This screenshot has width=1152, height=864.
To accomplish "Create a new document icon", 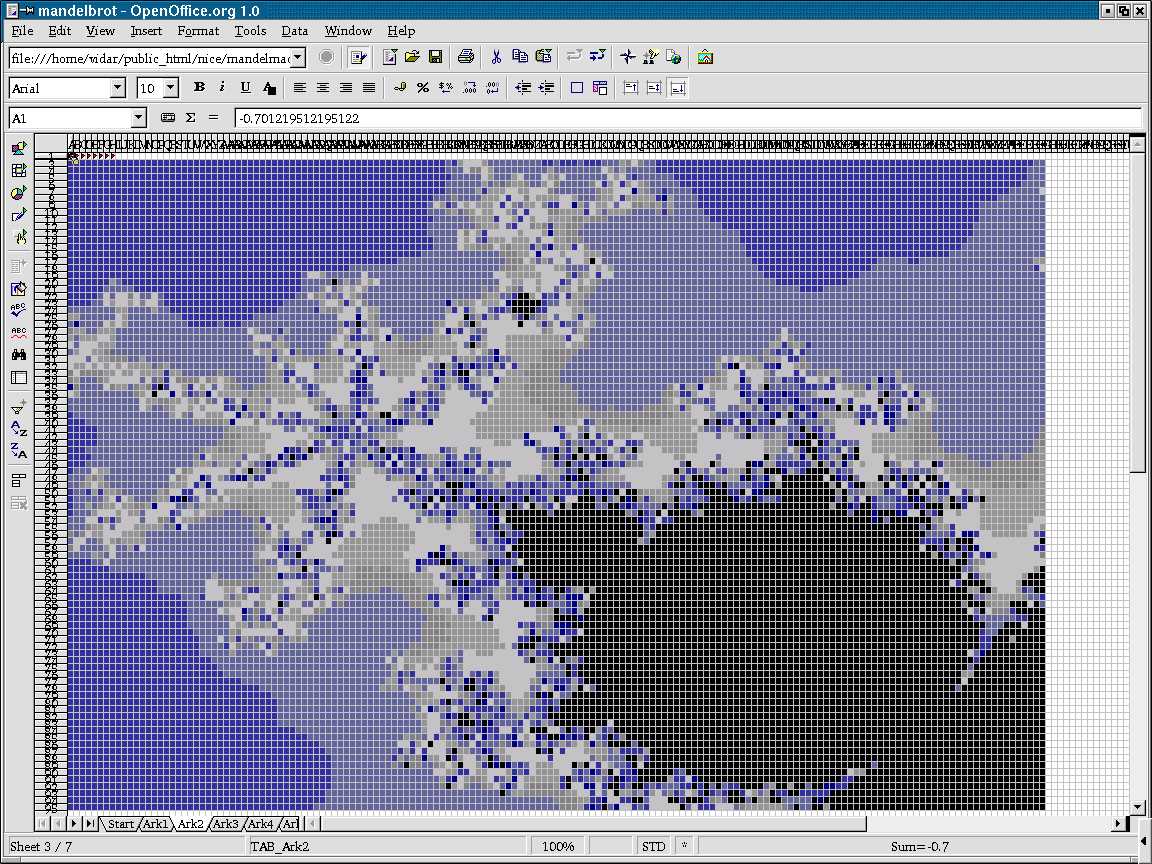I will [390, 57].
